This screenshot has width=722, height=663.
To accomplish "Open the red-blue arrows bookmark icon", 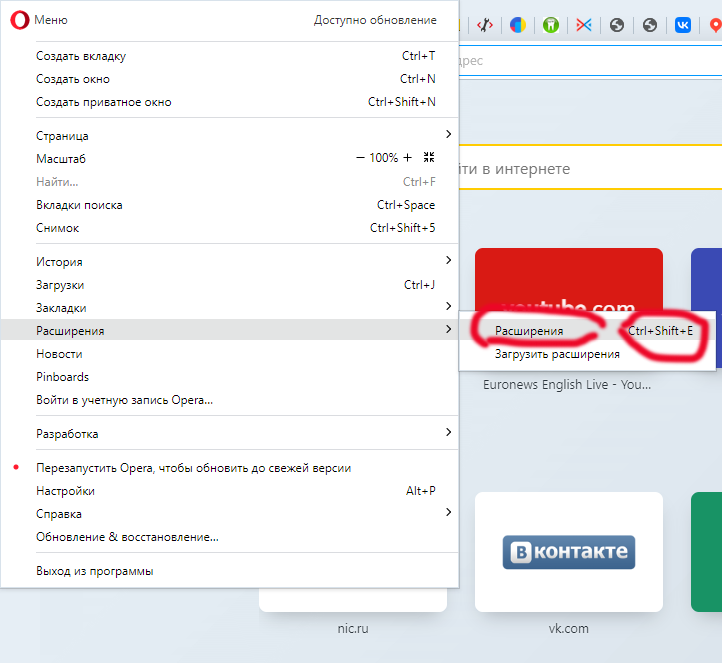I will (x=583, y=25).
